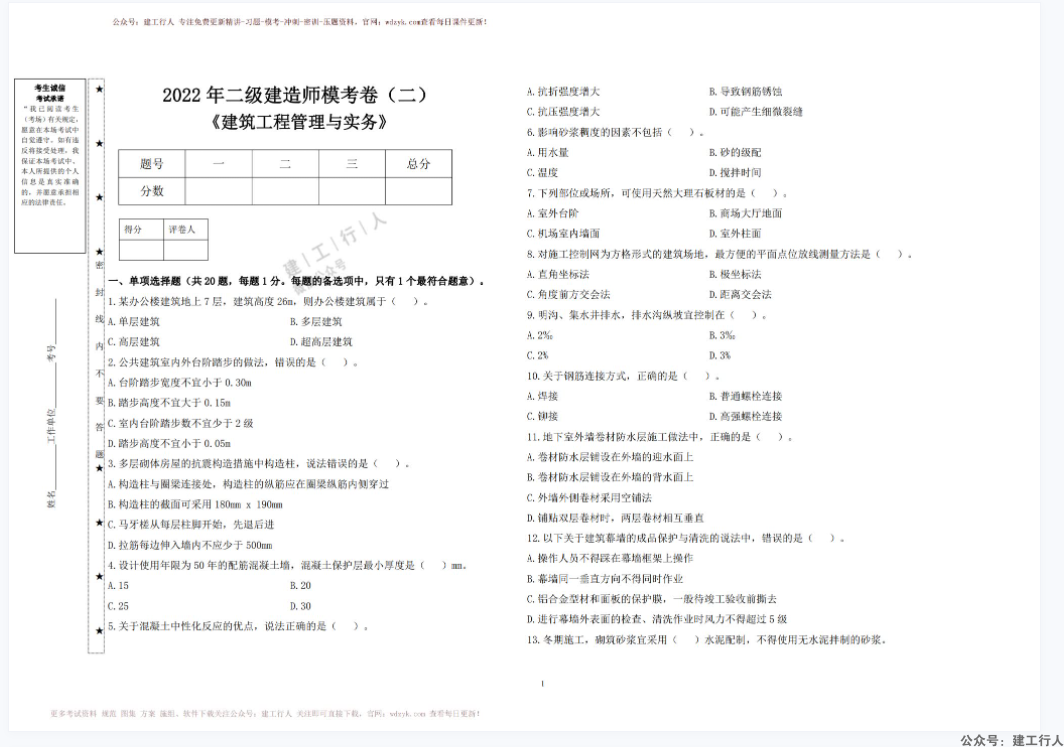Click the '分数' table cell
Image resolution: width=1064 pixels, height=747 pixels.
tap(152, 191)
